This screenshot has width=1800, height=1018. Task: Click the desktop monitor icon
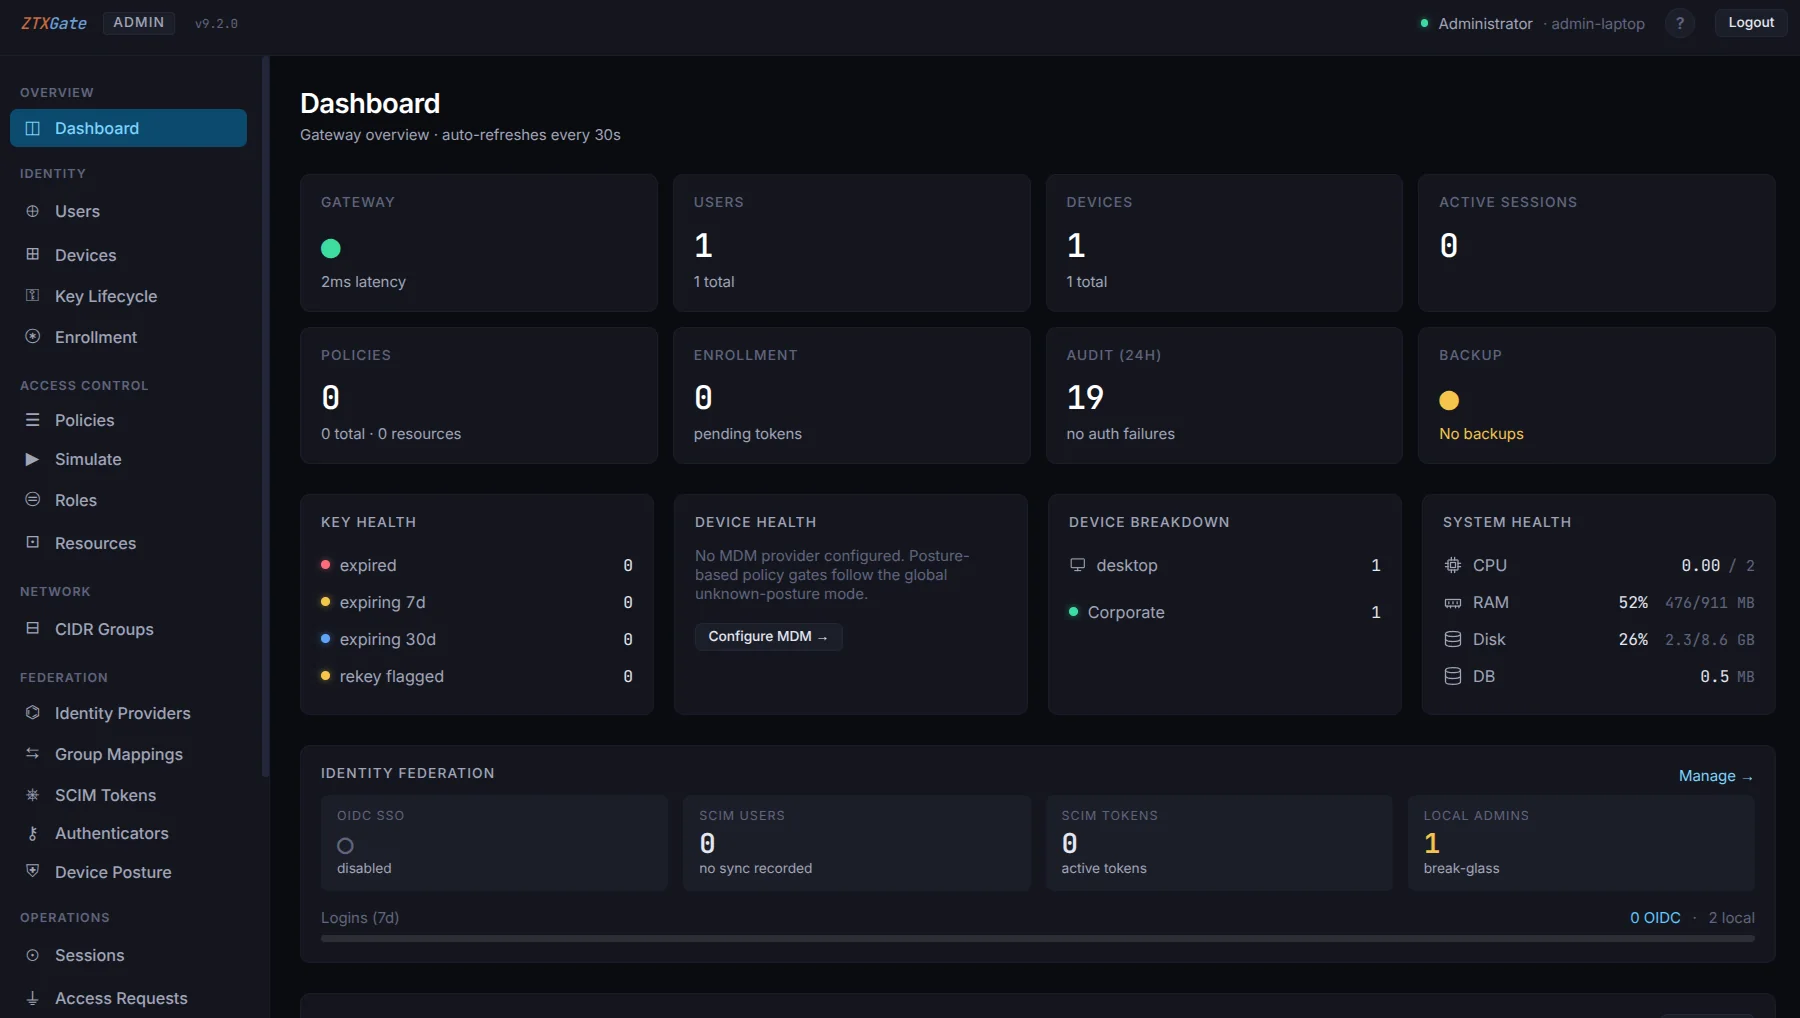(1077, 565)
